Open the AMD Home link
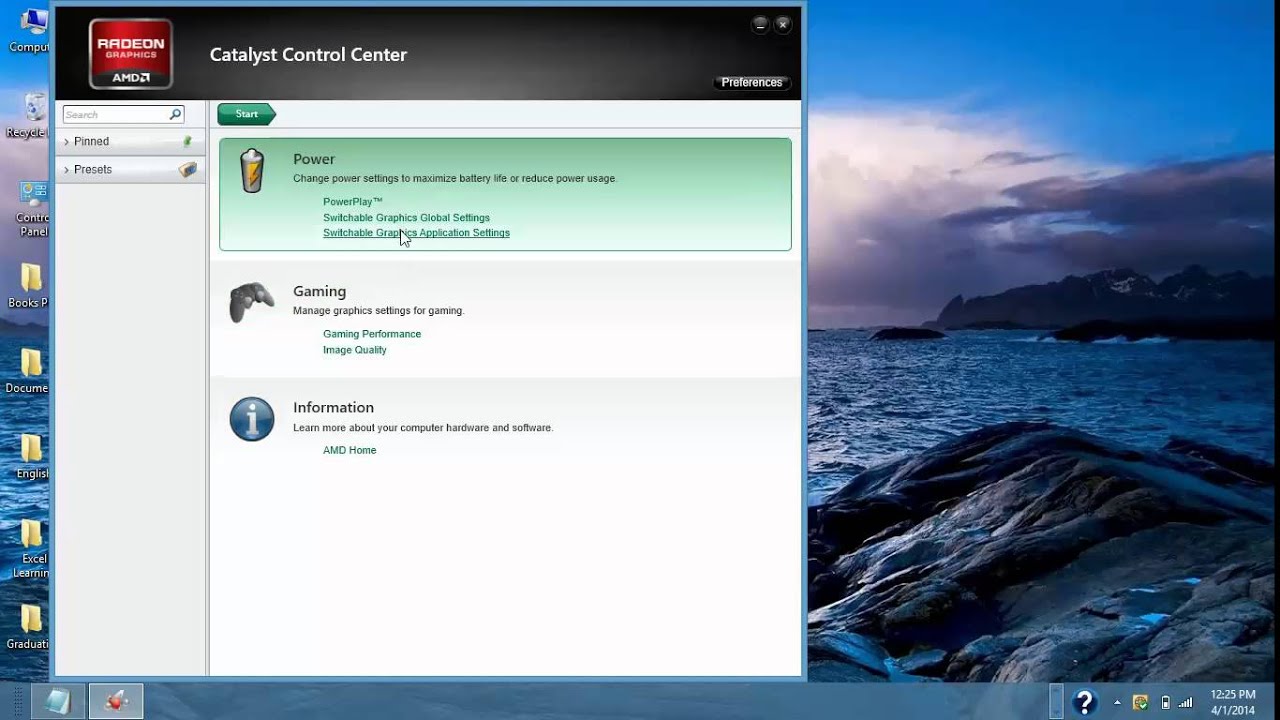Image resolution: width=1280 pixels, height=720 pixels. point(349,450)
